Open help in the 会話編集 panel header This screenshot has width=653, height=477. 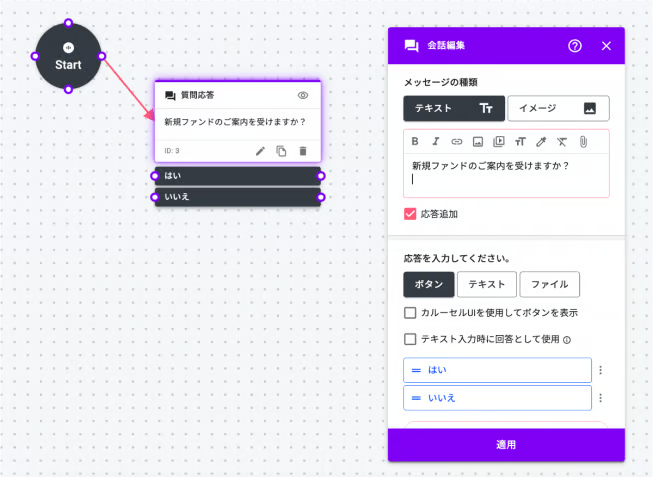[x=575, y=45]
